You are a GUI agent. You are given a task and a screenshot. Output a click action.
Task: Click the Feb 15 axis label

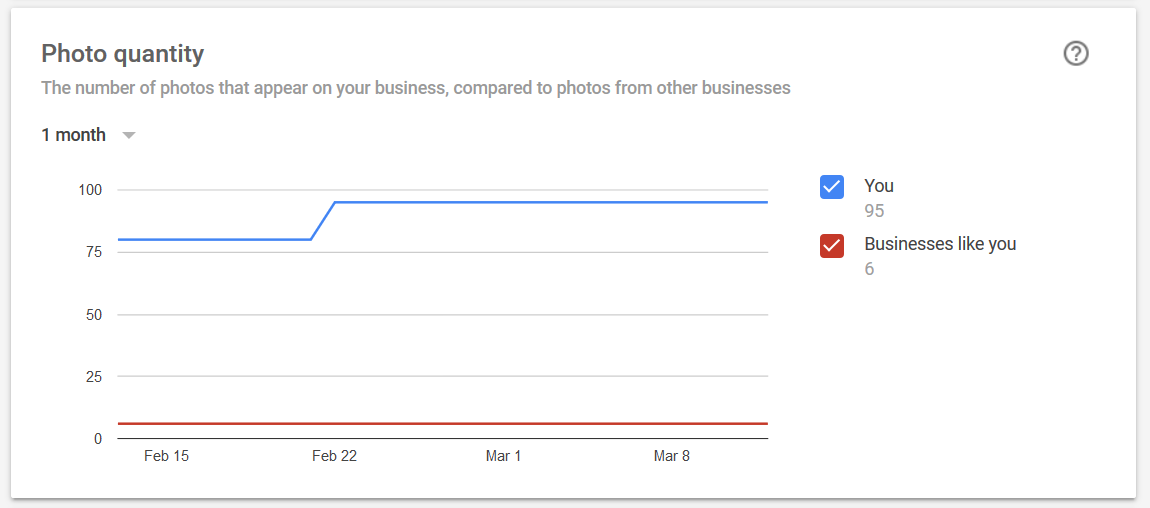[x=166, y=456]
